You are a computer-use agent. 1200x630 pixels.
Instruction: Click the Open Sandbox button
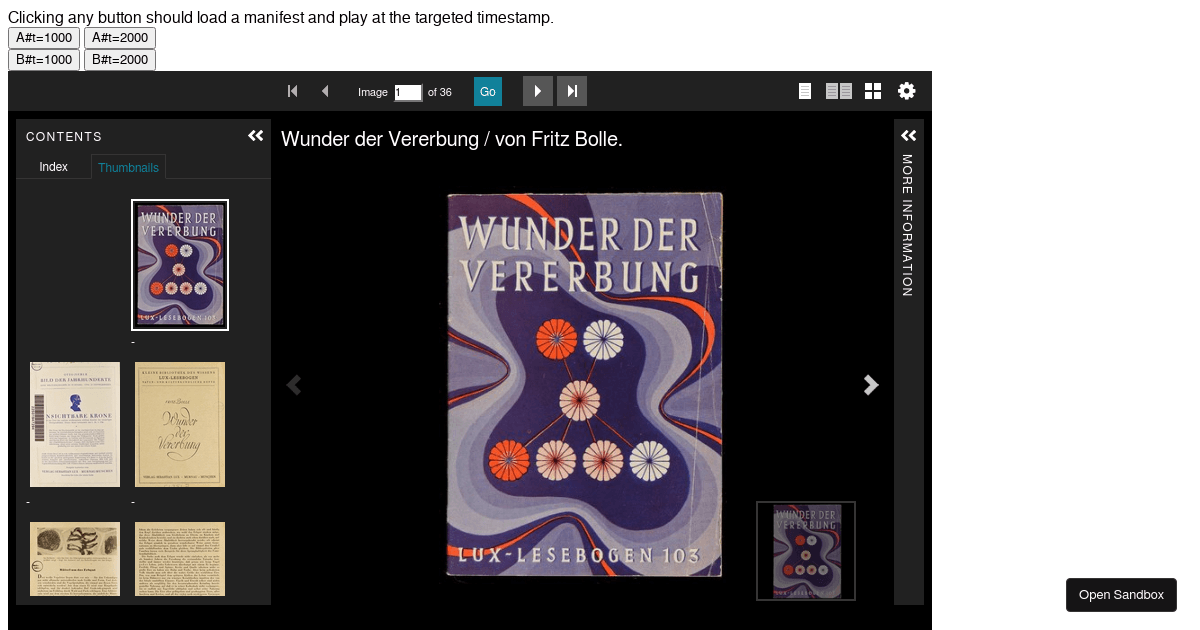(x=1121, y=595)
